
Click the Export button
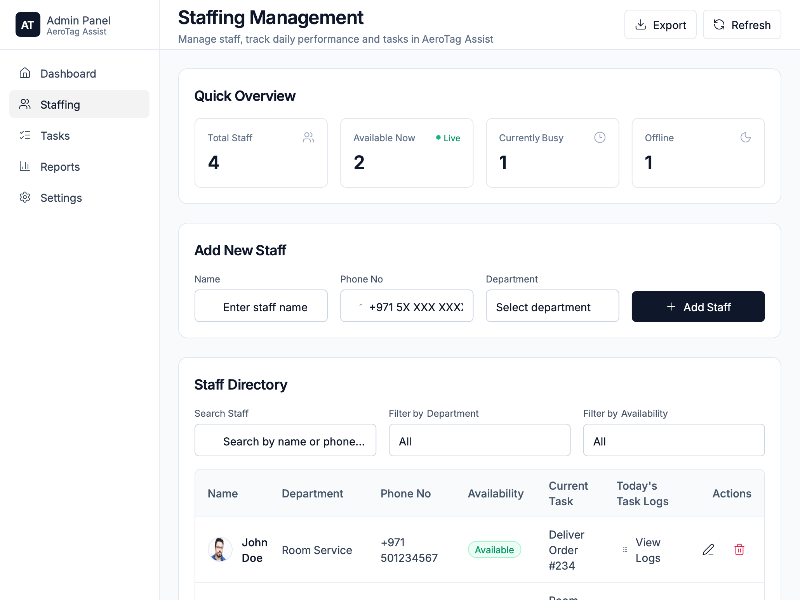click(660, 24)
